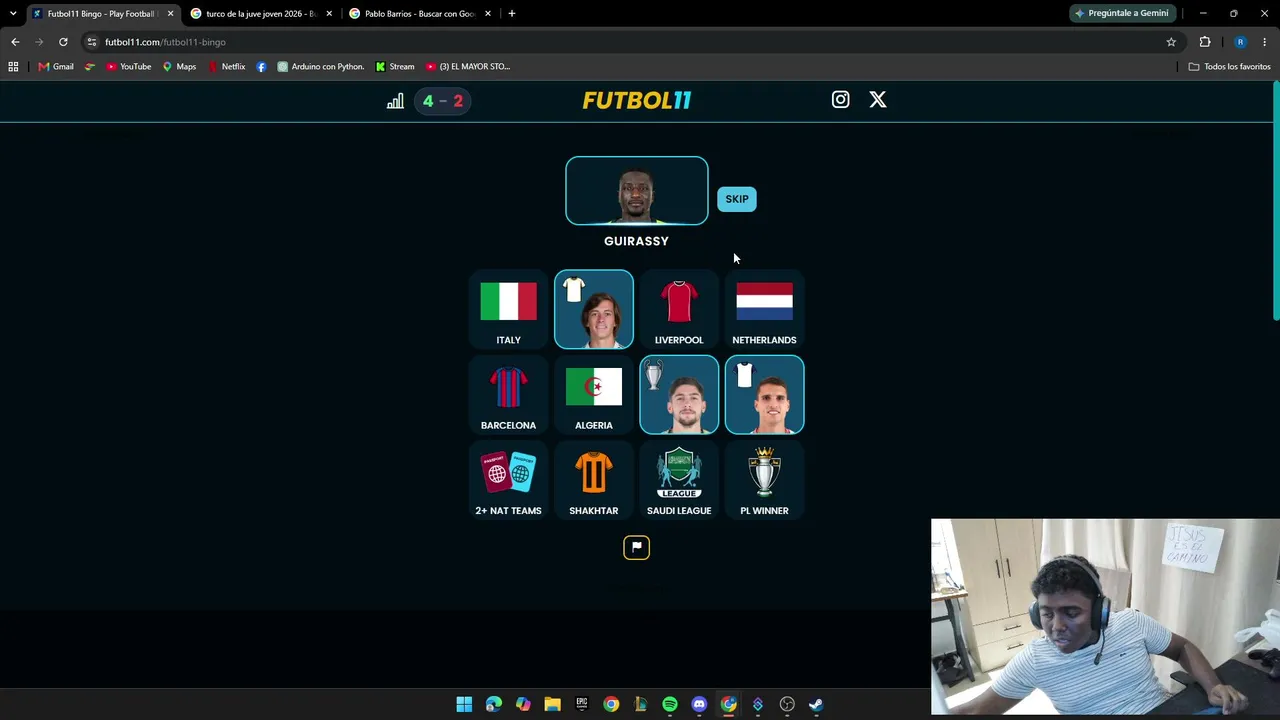Select the filled cell with the trophy badge
Viewport: 1280px width, 720px height.
pyautogui.click(x=679, y=395)
